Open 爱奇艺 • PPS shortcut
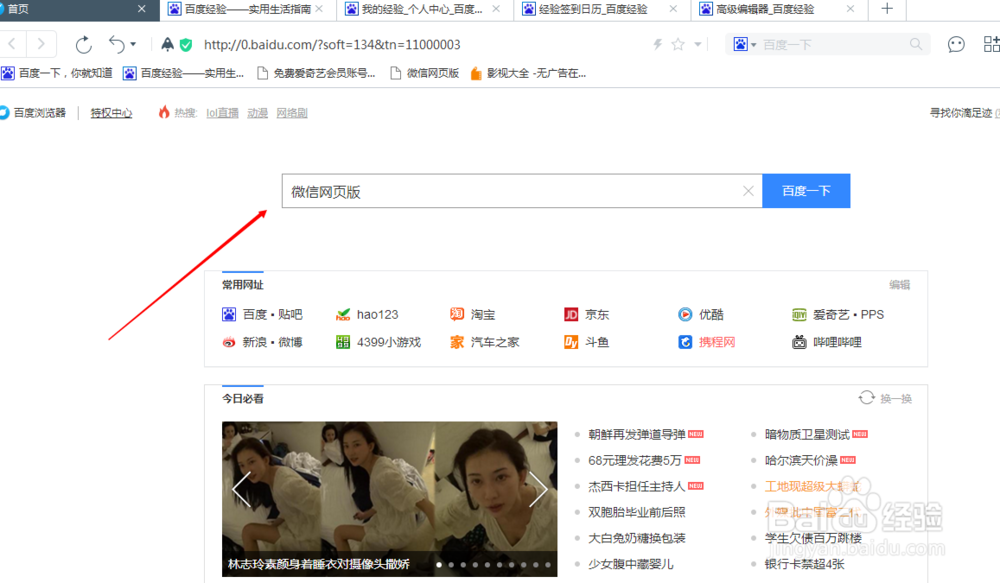 tap(838, 314)
